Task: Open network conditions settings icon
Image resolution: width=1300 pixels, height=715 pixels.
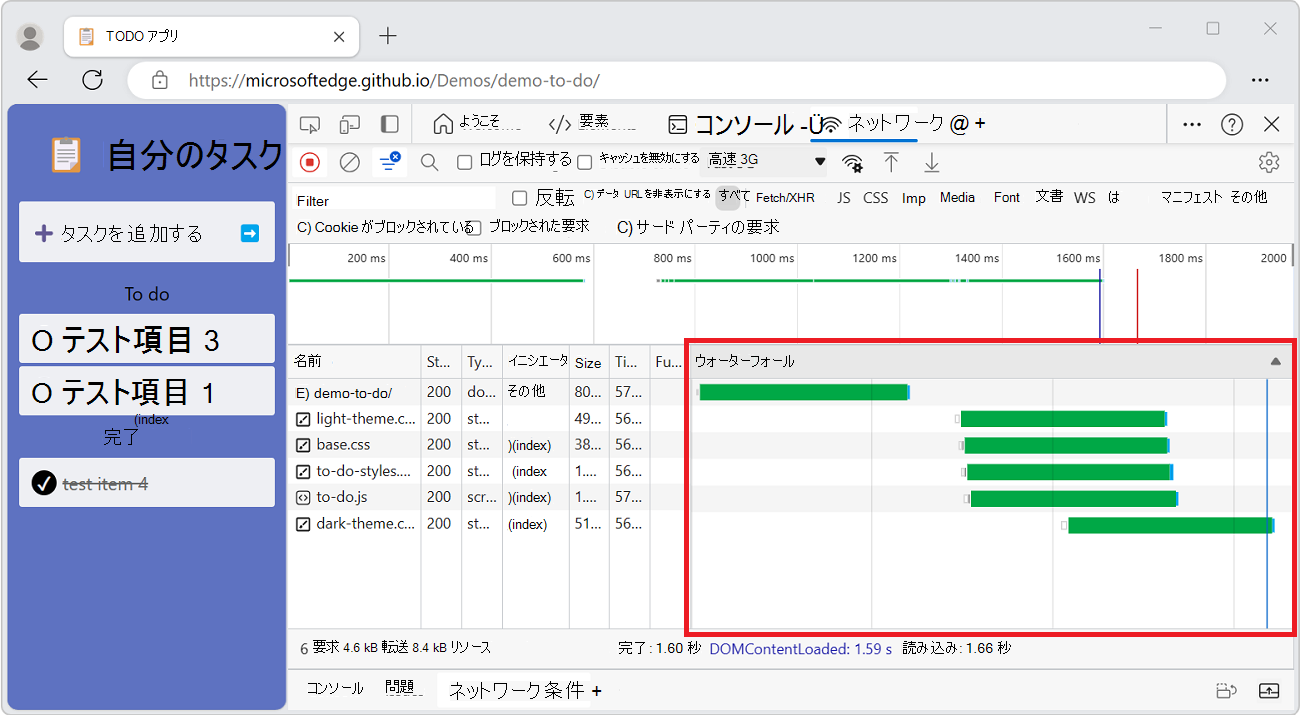Action: (x=852, y=161)
